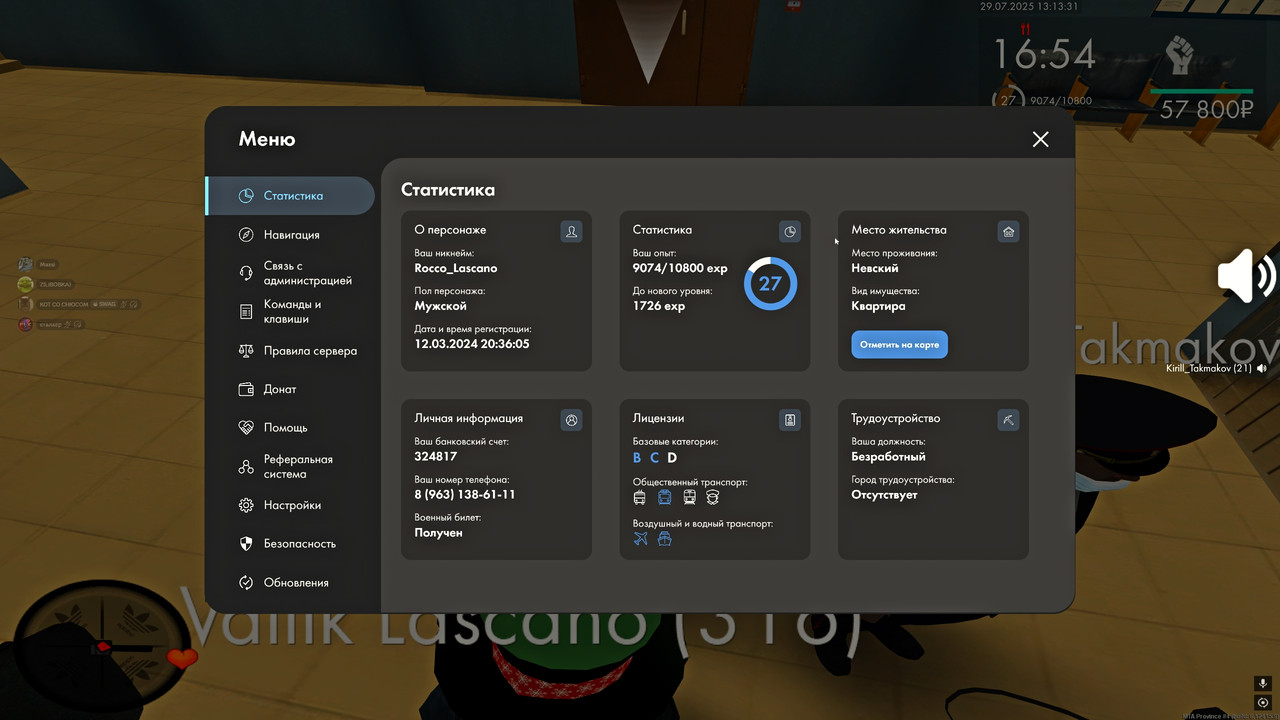Screen dimensions: 1280x720
Task: Click the shield icon for Безопасность
Action: pos(246,544)
